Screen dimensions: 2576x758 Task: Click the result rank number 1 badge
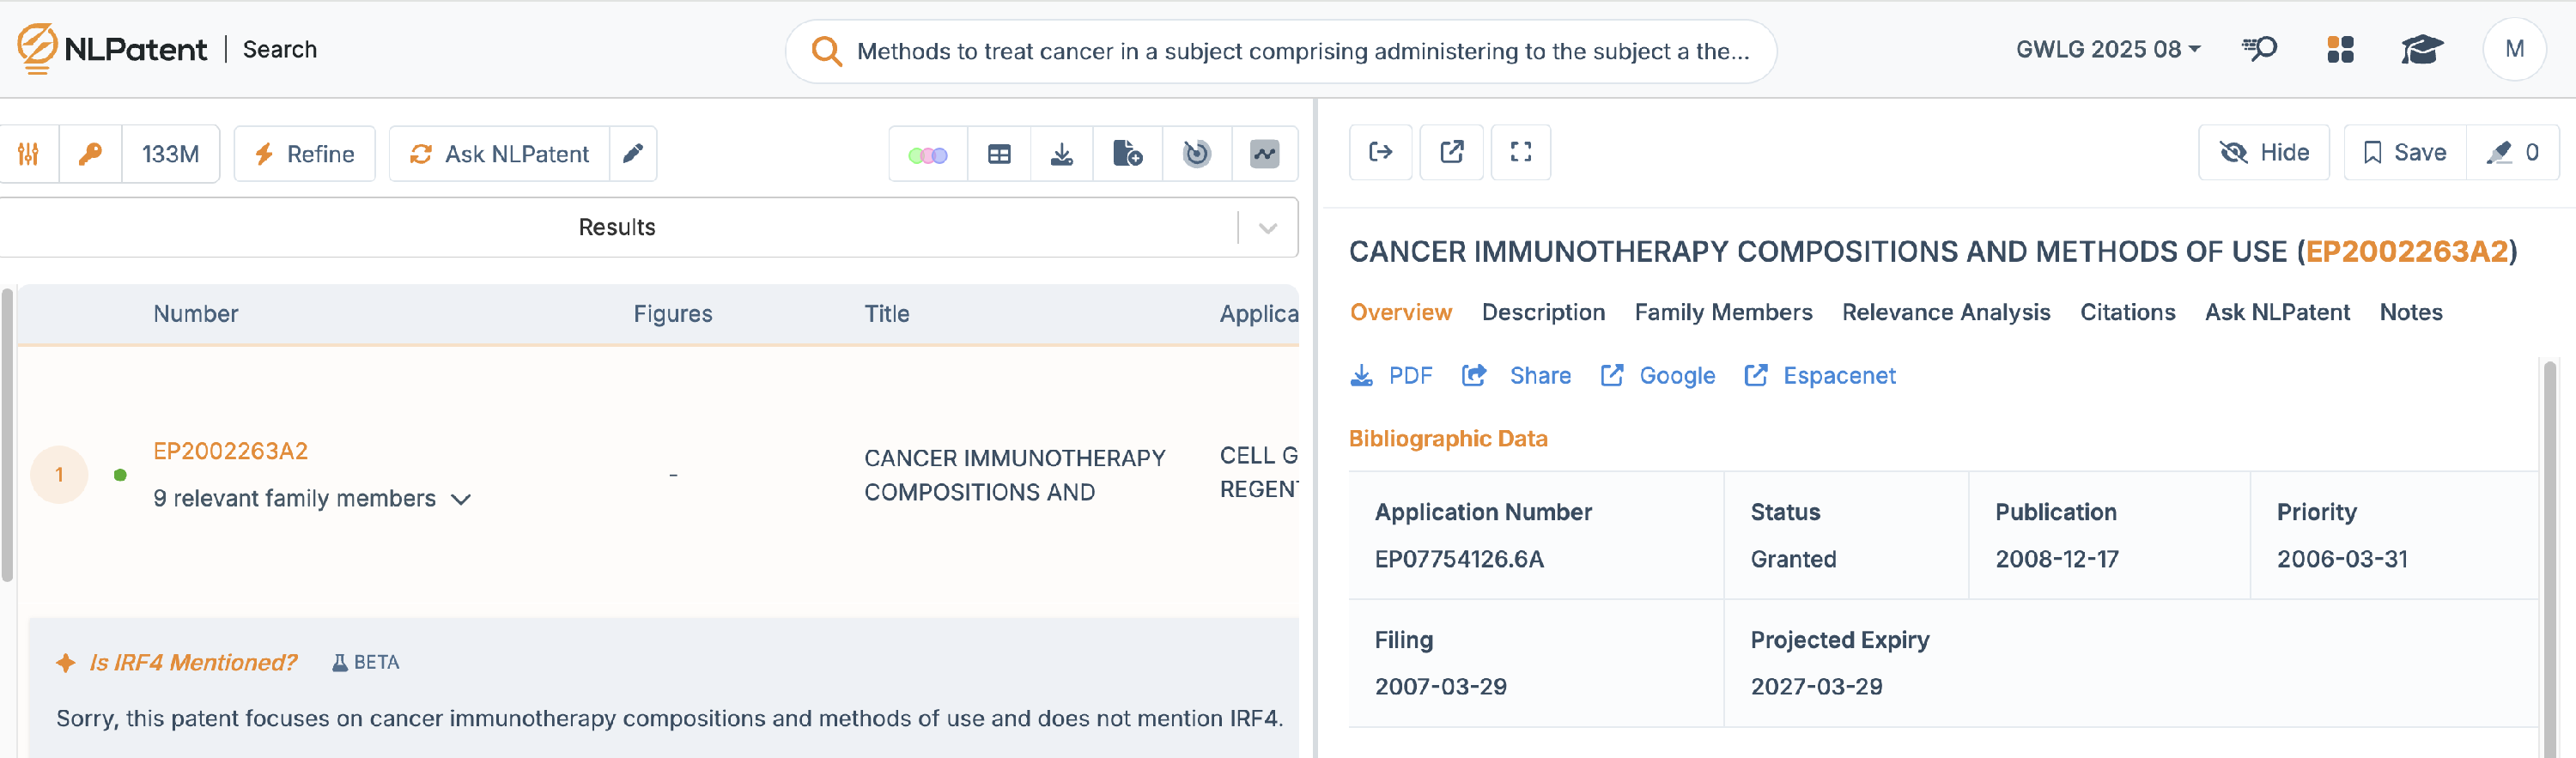(59, 474)
